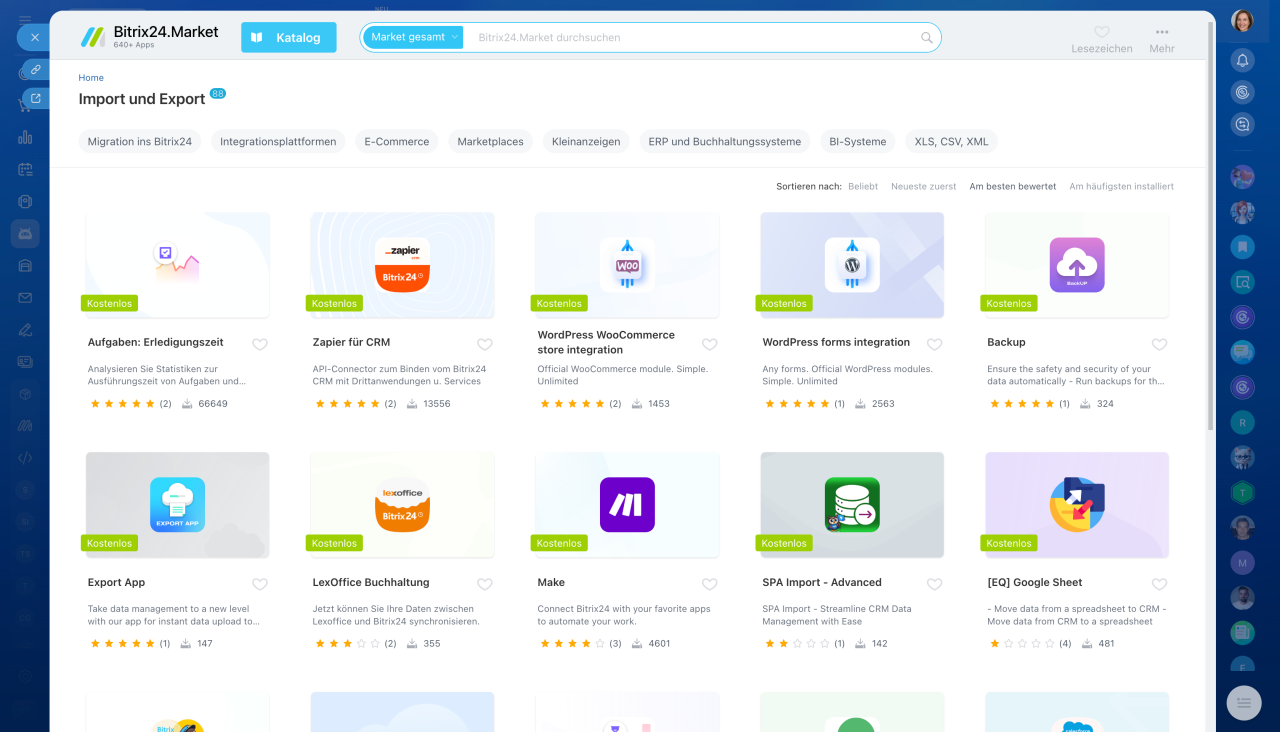
Task: Sort apps by Beliebt
Action: [863, 186]
